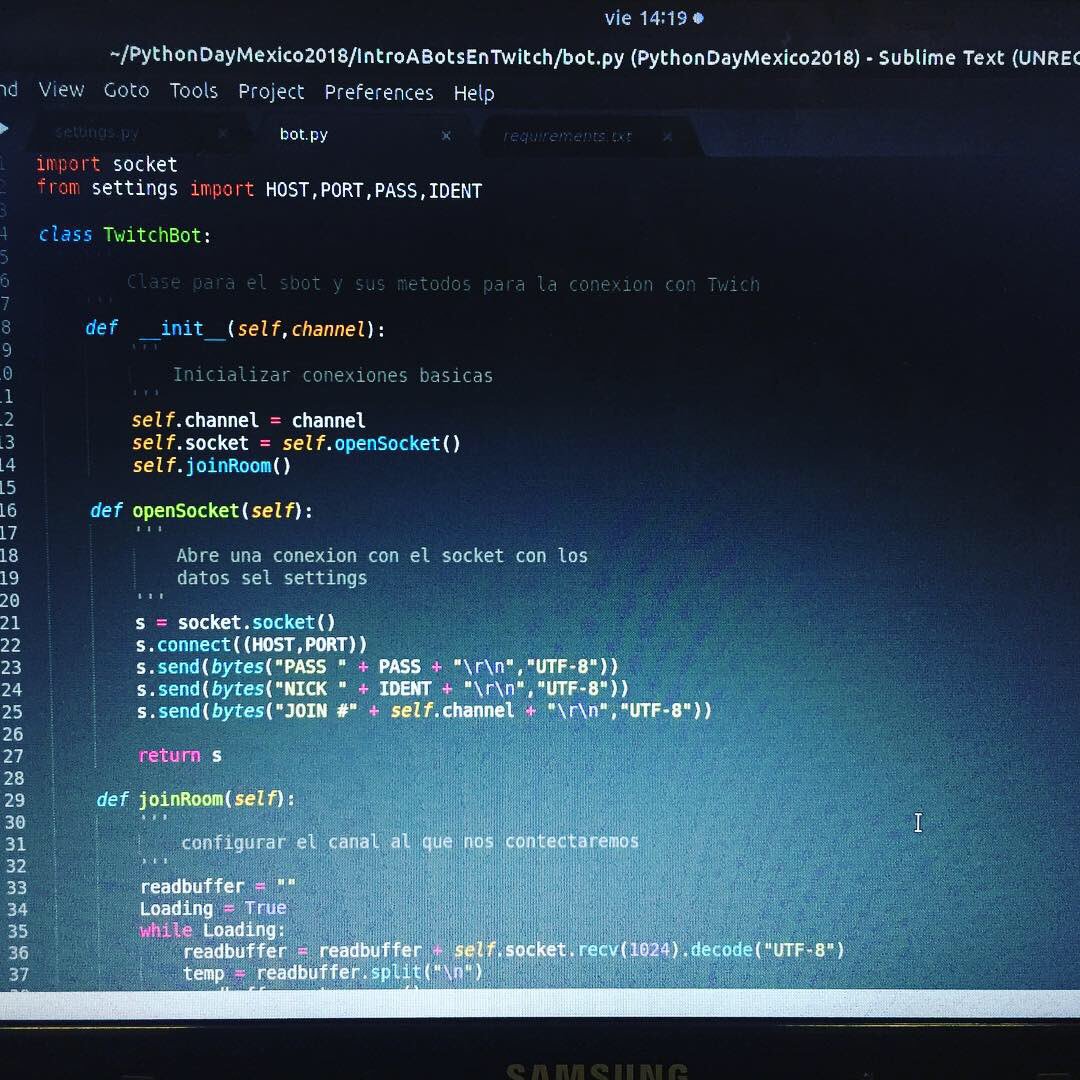Click gutter line number 29
1080x1080 pixels.
(x=14, y=800)
